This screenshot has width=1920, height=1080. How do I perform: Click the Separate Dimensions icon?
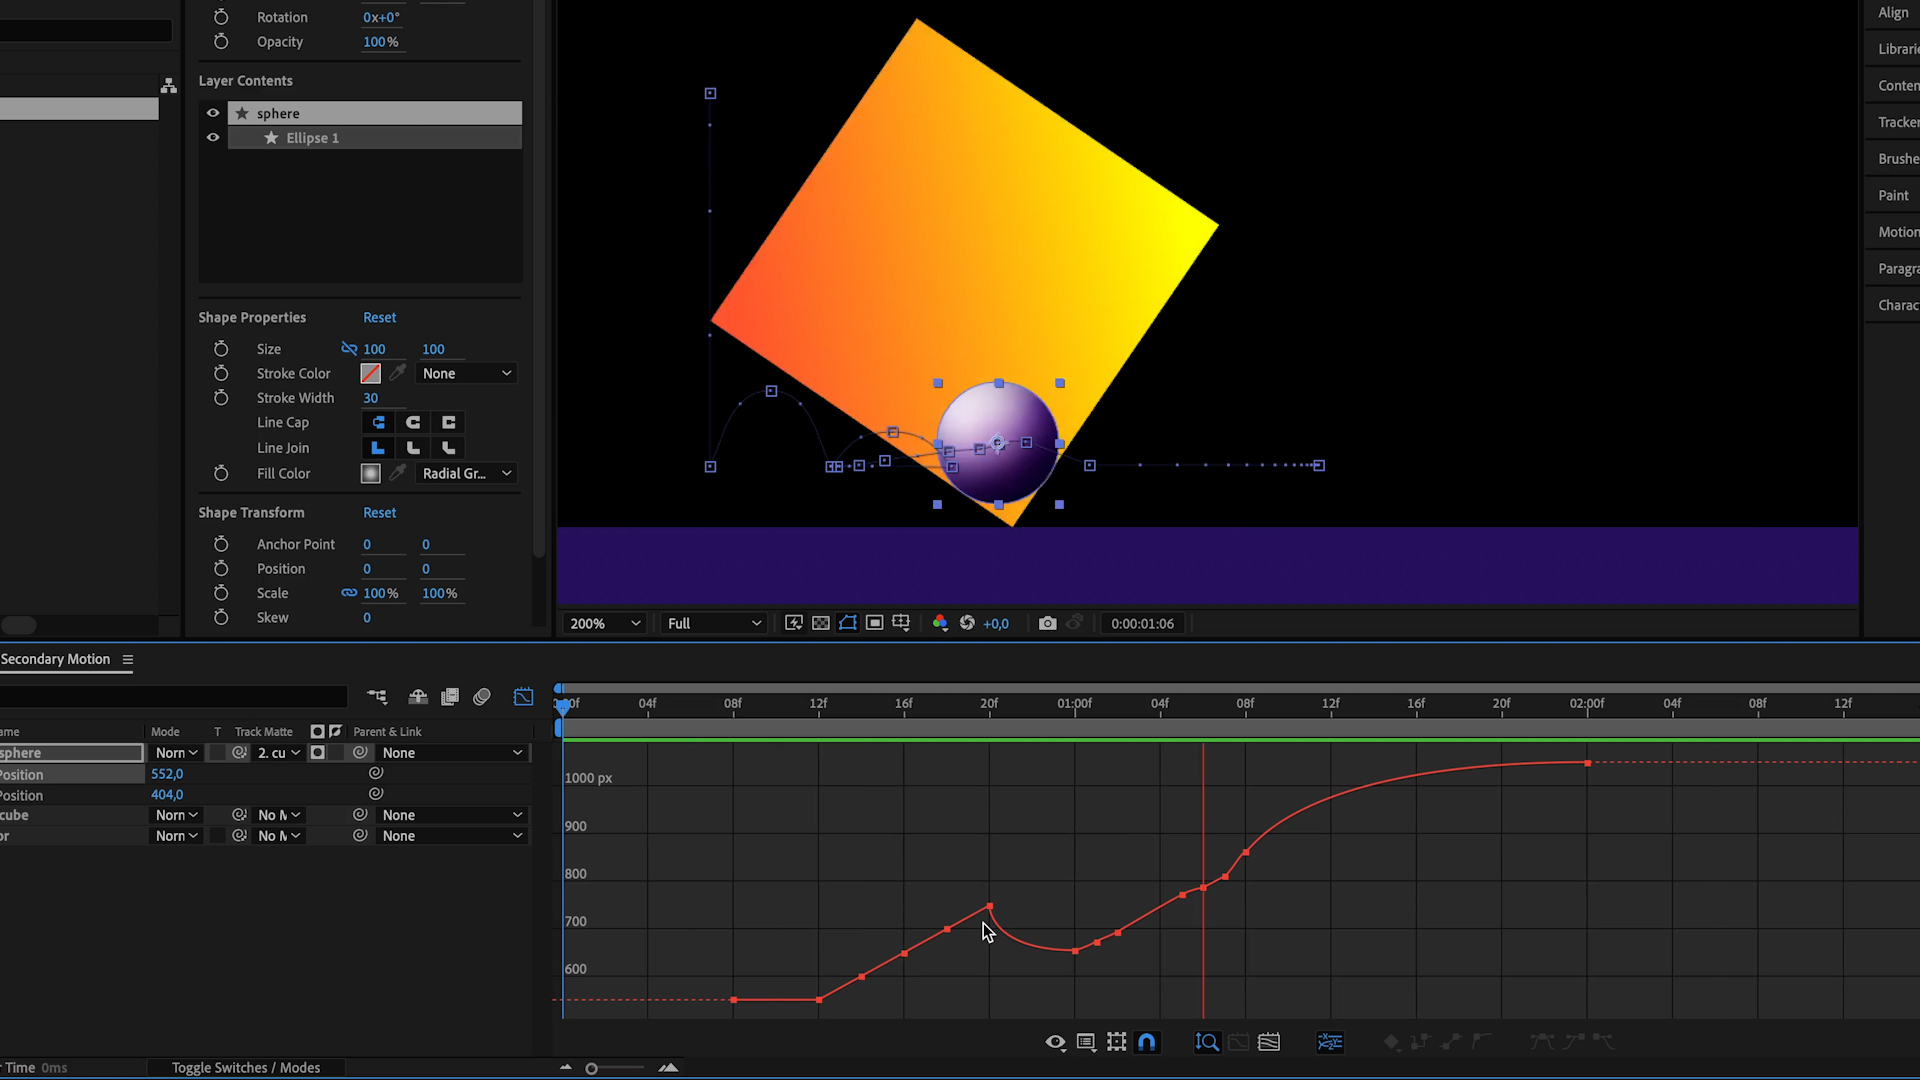[1330, 1042]
